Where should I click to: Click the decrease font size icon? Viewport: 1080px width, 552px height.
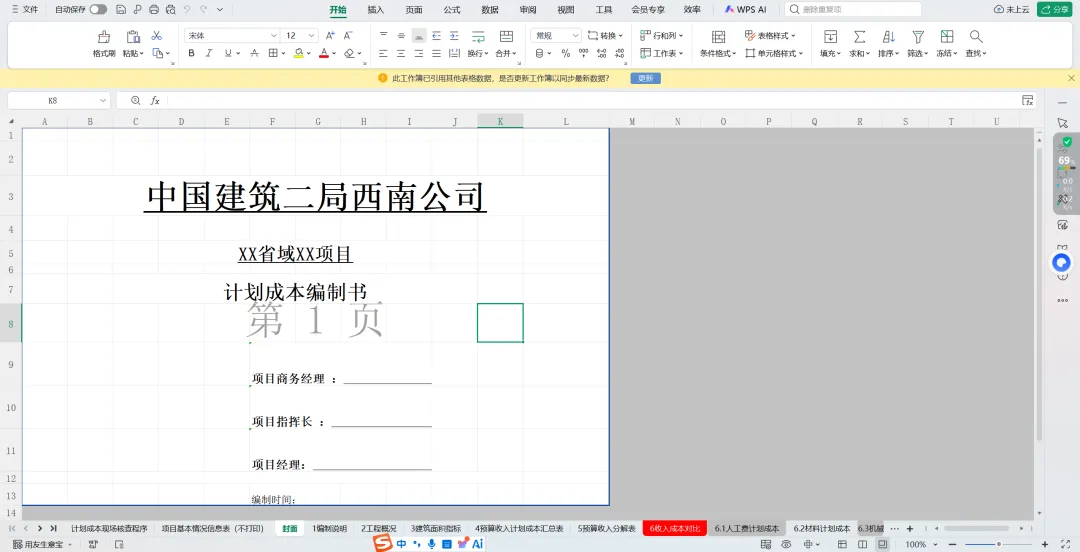(348, 35)
